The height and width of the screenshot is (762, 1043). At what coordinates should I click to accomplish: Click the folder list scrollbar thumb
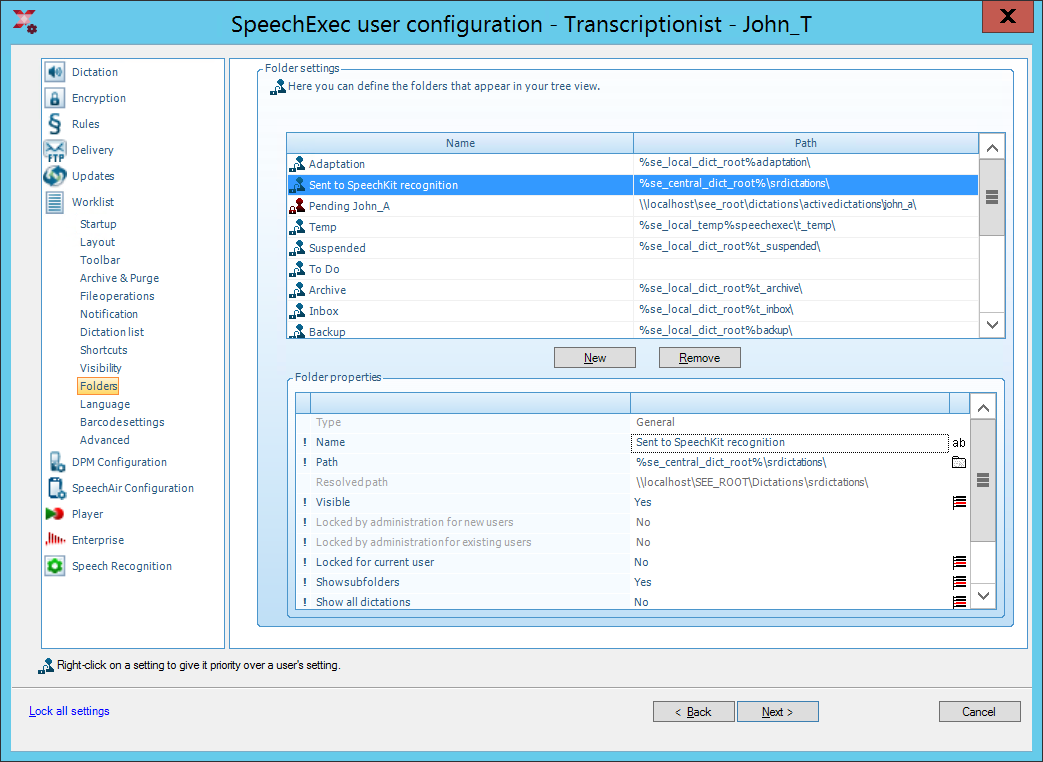tap(992, 197)
